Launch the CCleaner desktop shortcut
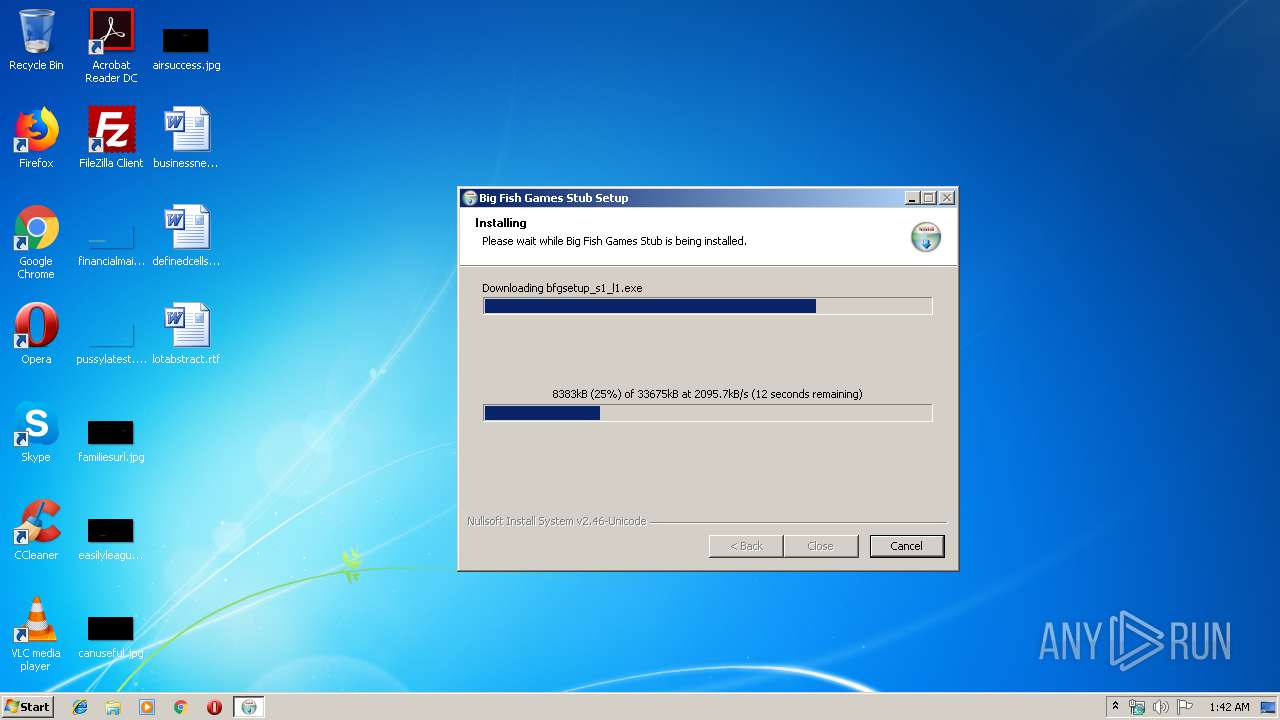 coord(36,530)
